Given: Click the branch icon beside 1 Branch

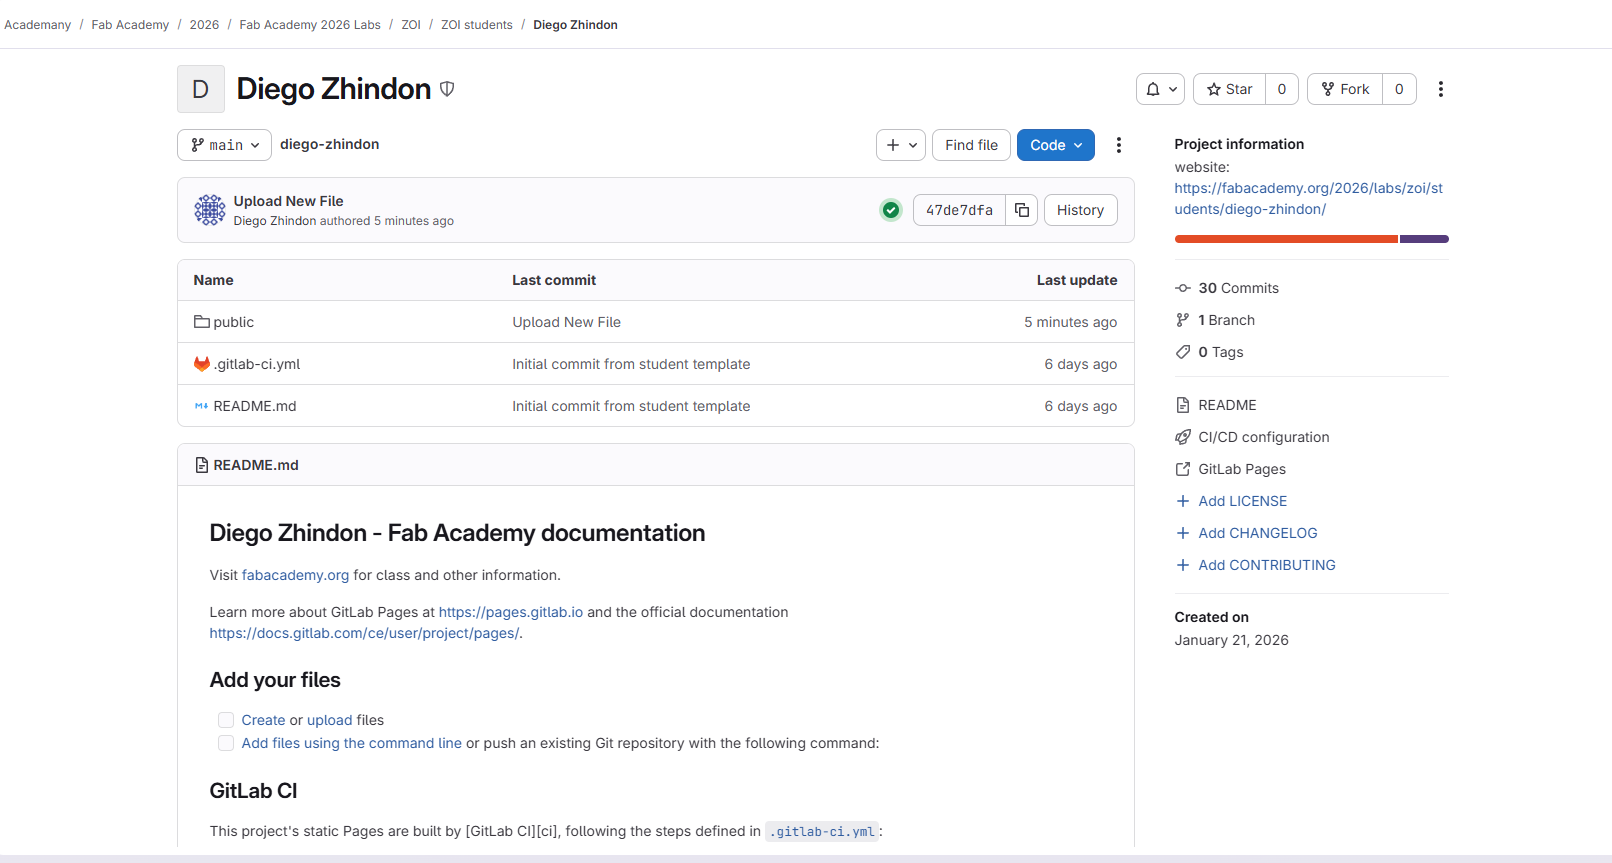Looking at the screenshot, I should click(x=1183, y=320).
